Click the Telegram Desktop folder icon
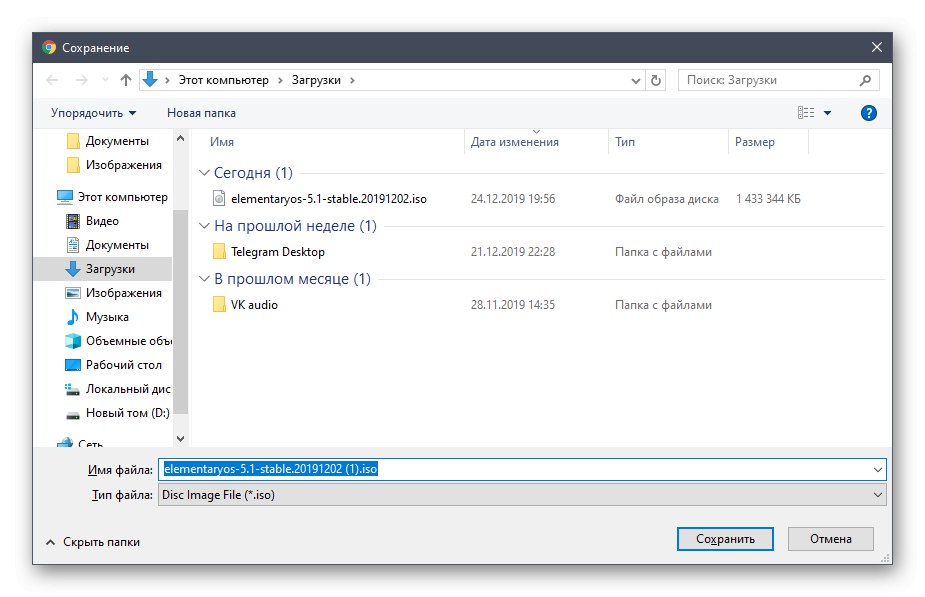 [219, 252]
